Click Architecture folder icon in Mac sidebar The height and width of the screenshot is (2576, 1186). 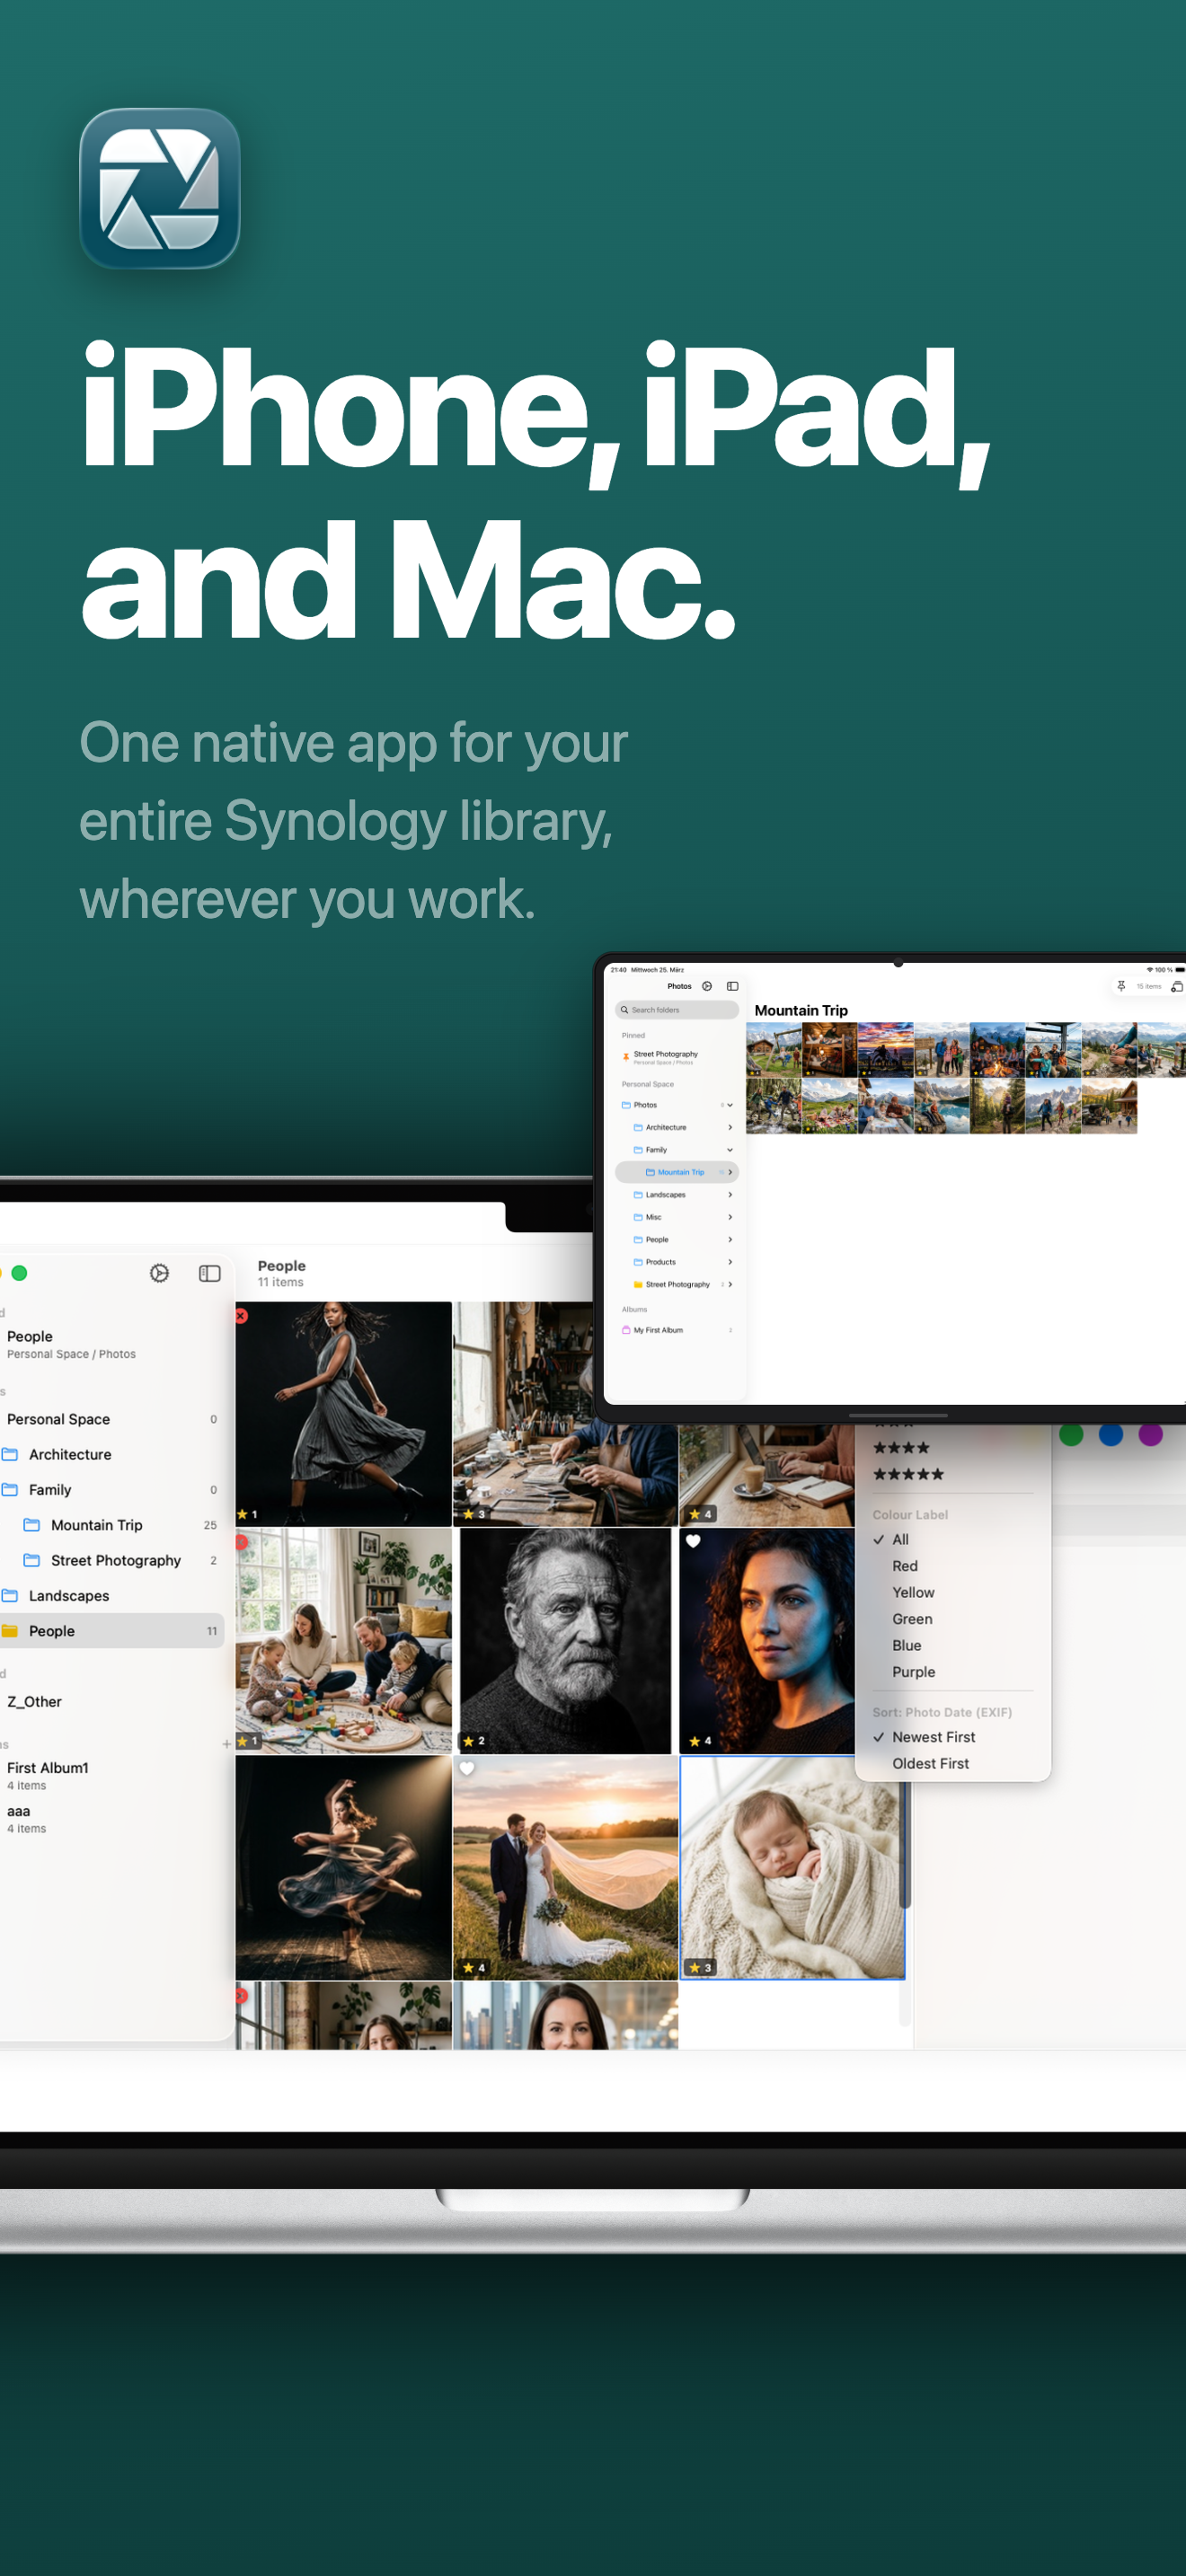(10, 1454)
